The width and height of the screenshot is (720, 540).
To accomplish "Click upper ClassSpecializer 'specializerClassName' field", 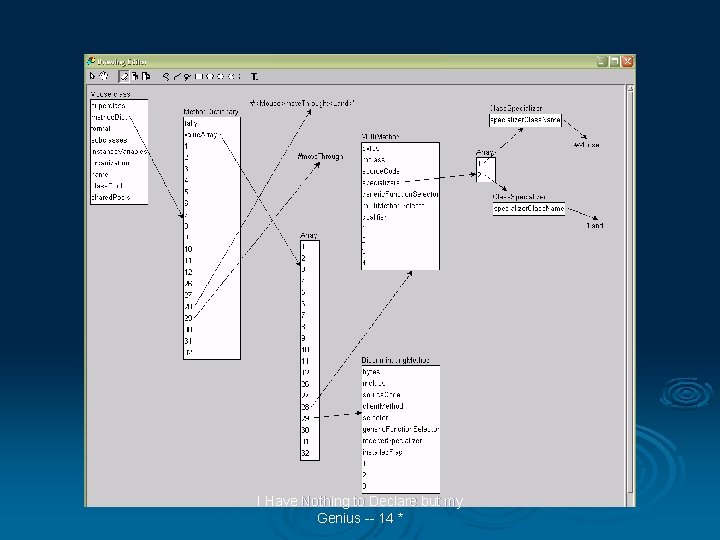I will point(525,120).
